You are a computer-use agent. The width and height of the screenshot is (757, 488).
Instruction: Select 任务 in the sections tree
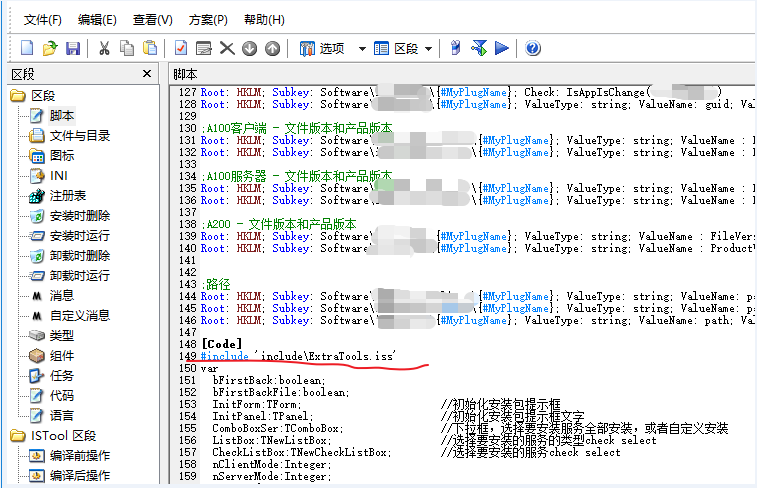click(61, 376)
